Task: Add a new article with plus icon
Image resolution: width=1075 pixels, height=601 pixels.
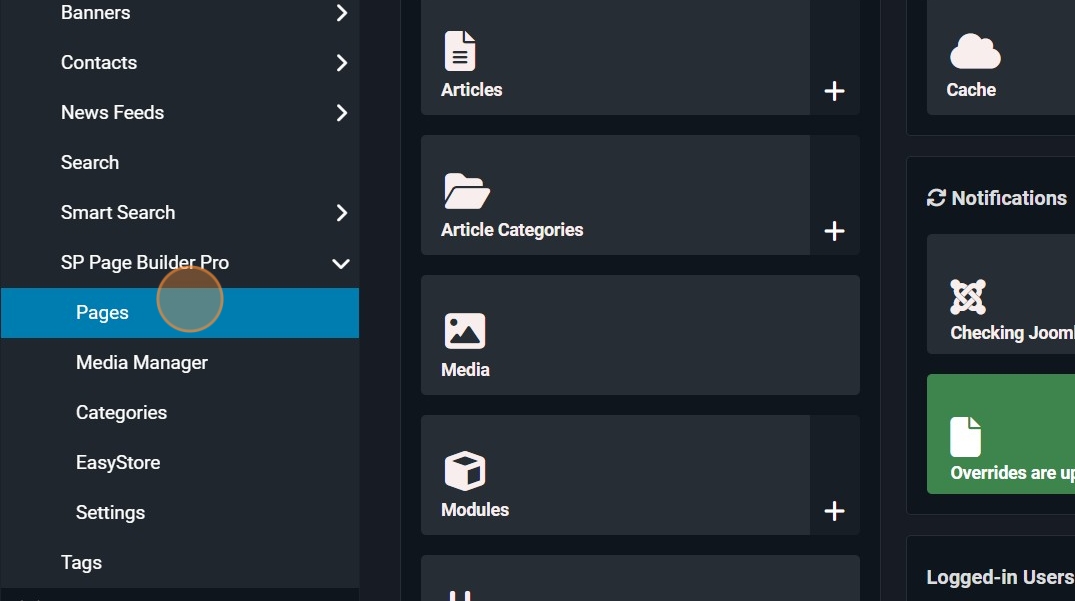Action: [834, 91]
